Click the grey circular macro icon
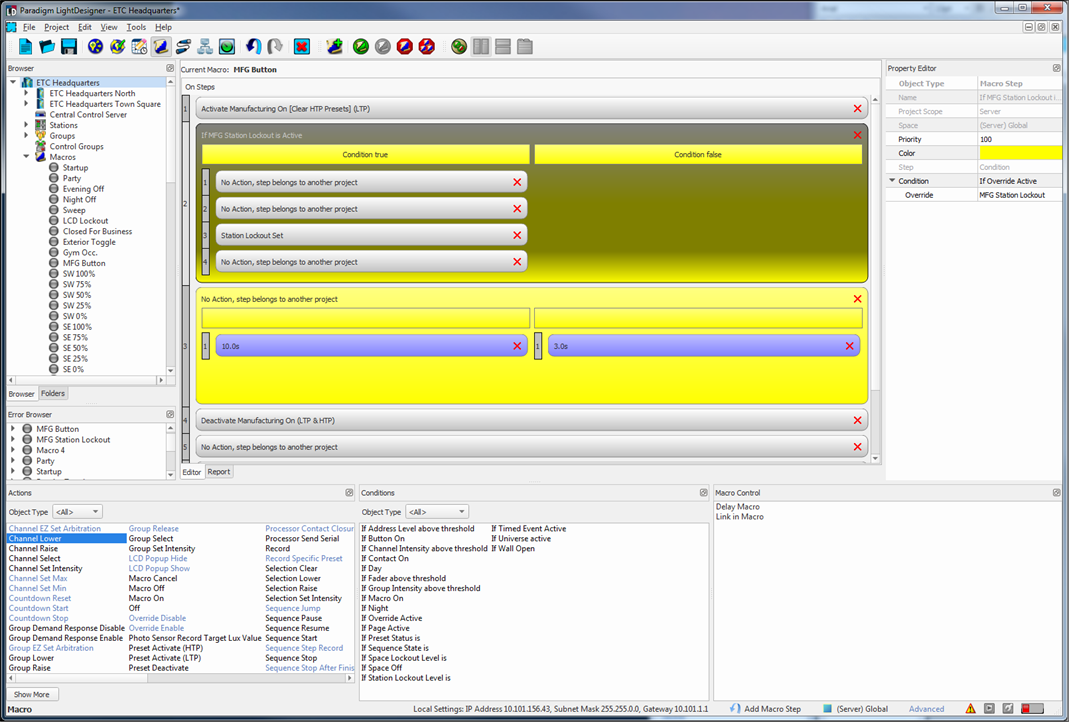Screen dimensions: 1069x727 click(382, 46)
